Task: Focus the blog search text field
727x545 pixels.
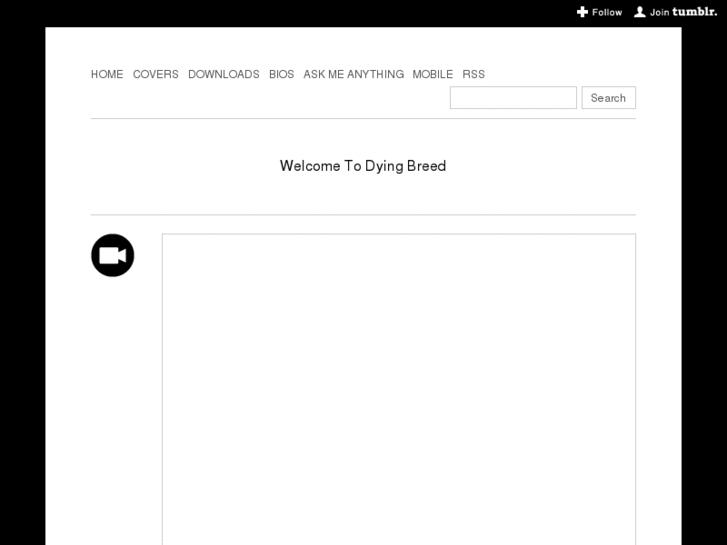Action: point(513,98)
